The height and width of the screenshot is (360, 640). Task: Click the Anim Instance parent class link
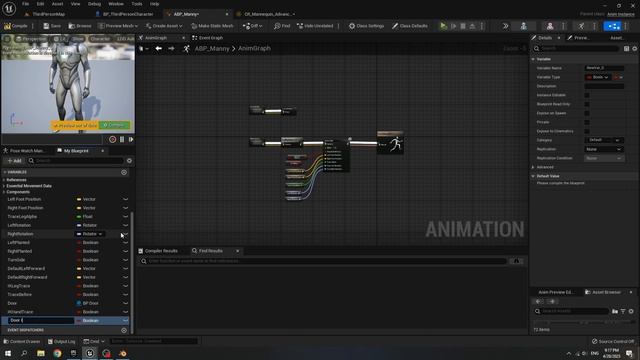pos(620,14)
